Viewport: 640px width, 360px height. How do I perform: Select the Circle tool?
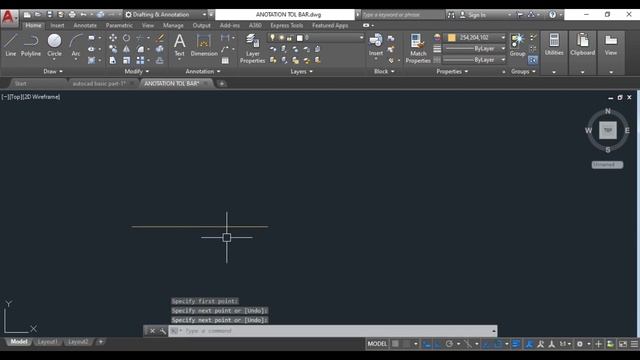click(54, 45)
